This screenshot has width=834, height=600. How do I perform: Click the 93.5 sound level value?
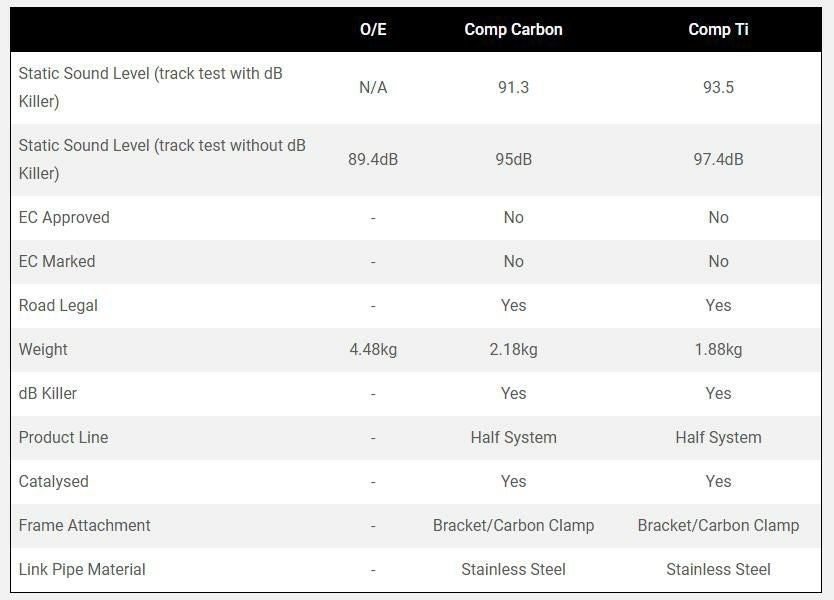click(718, 88)
